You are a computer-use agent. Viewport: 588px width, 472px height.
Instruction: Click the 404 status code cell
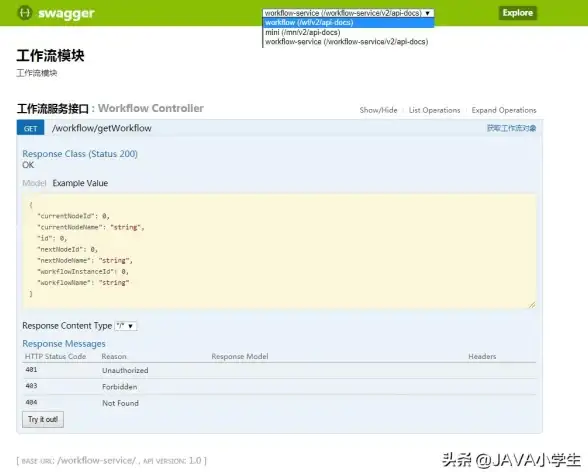coord(31,402)
